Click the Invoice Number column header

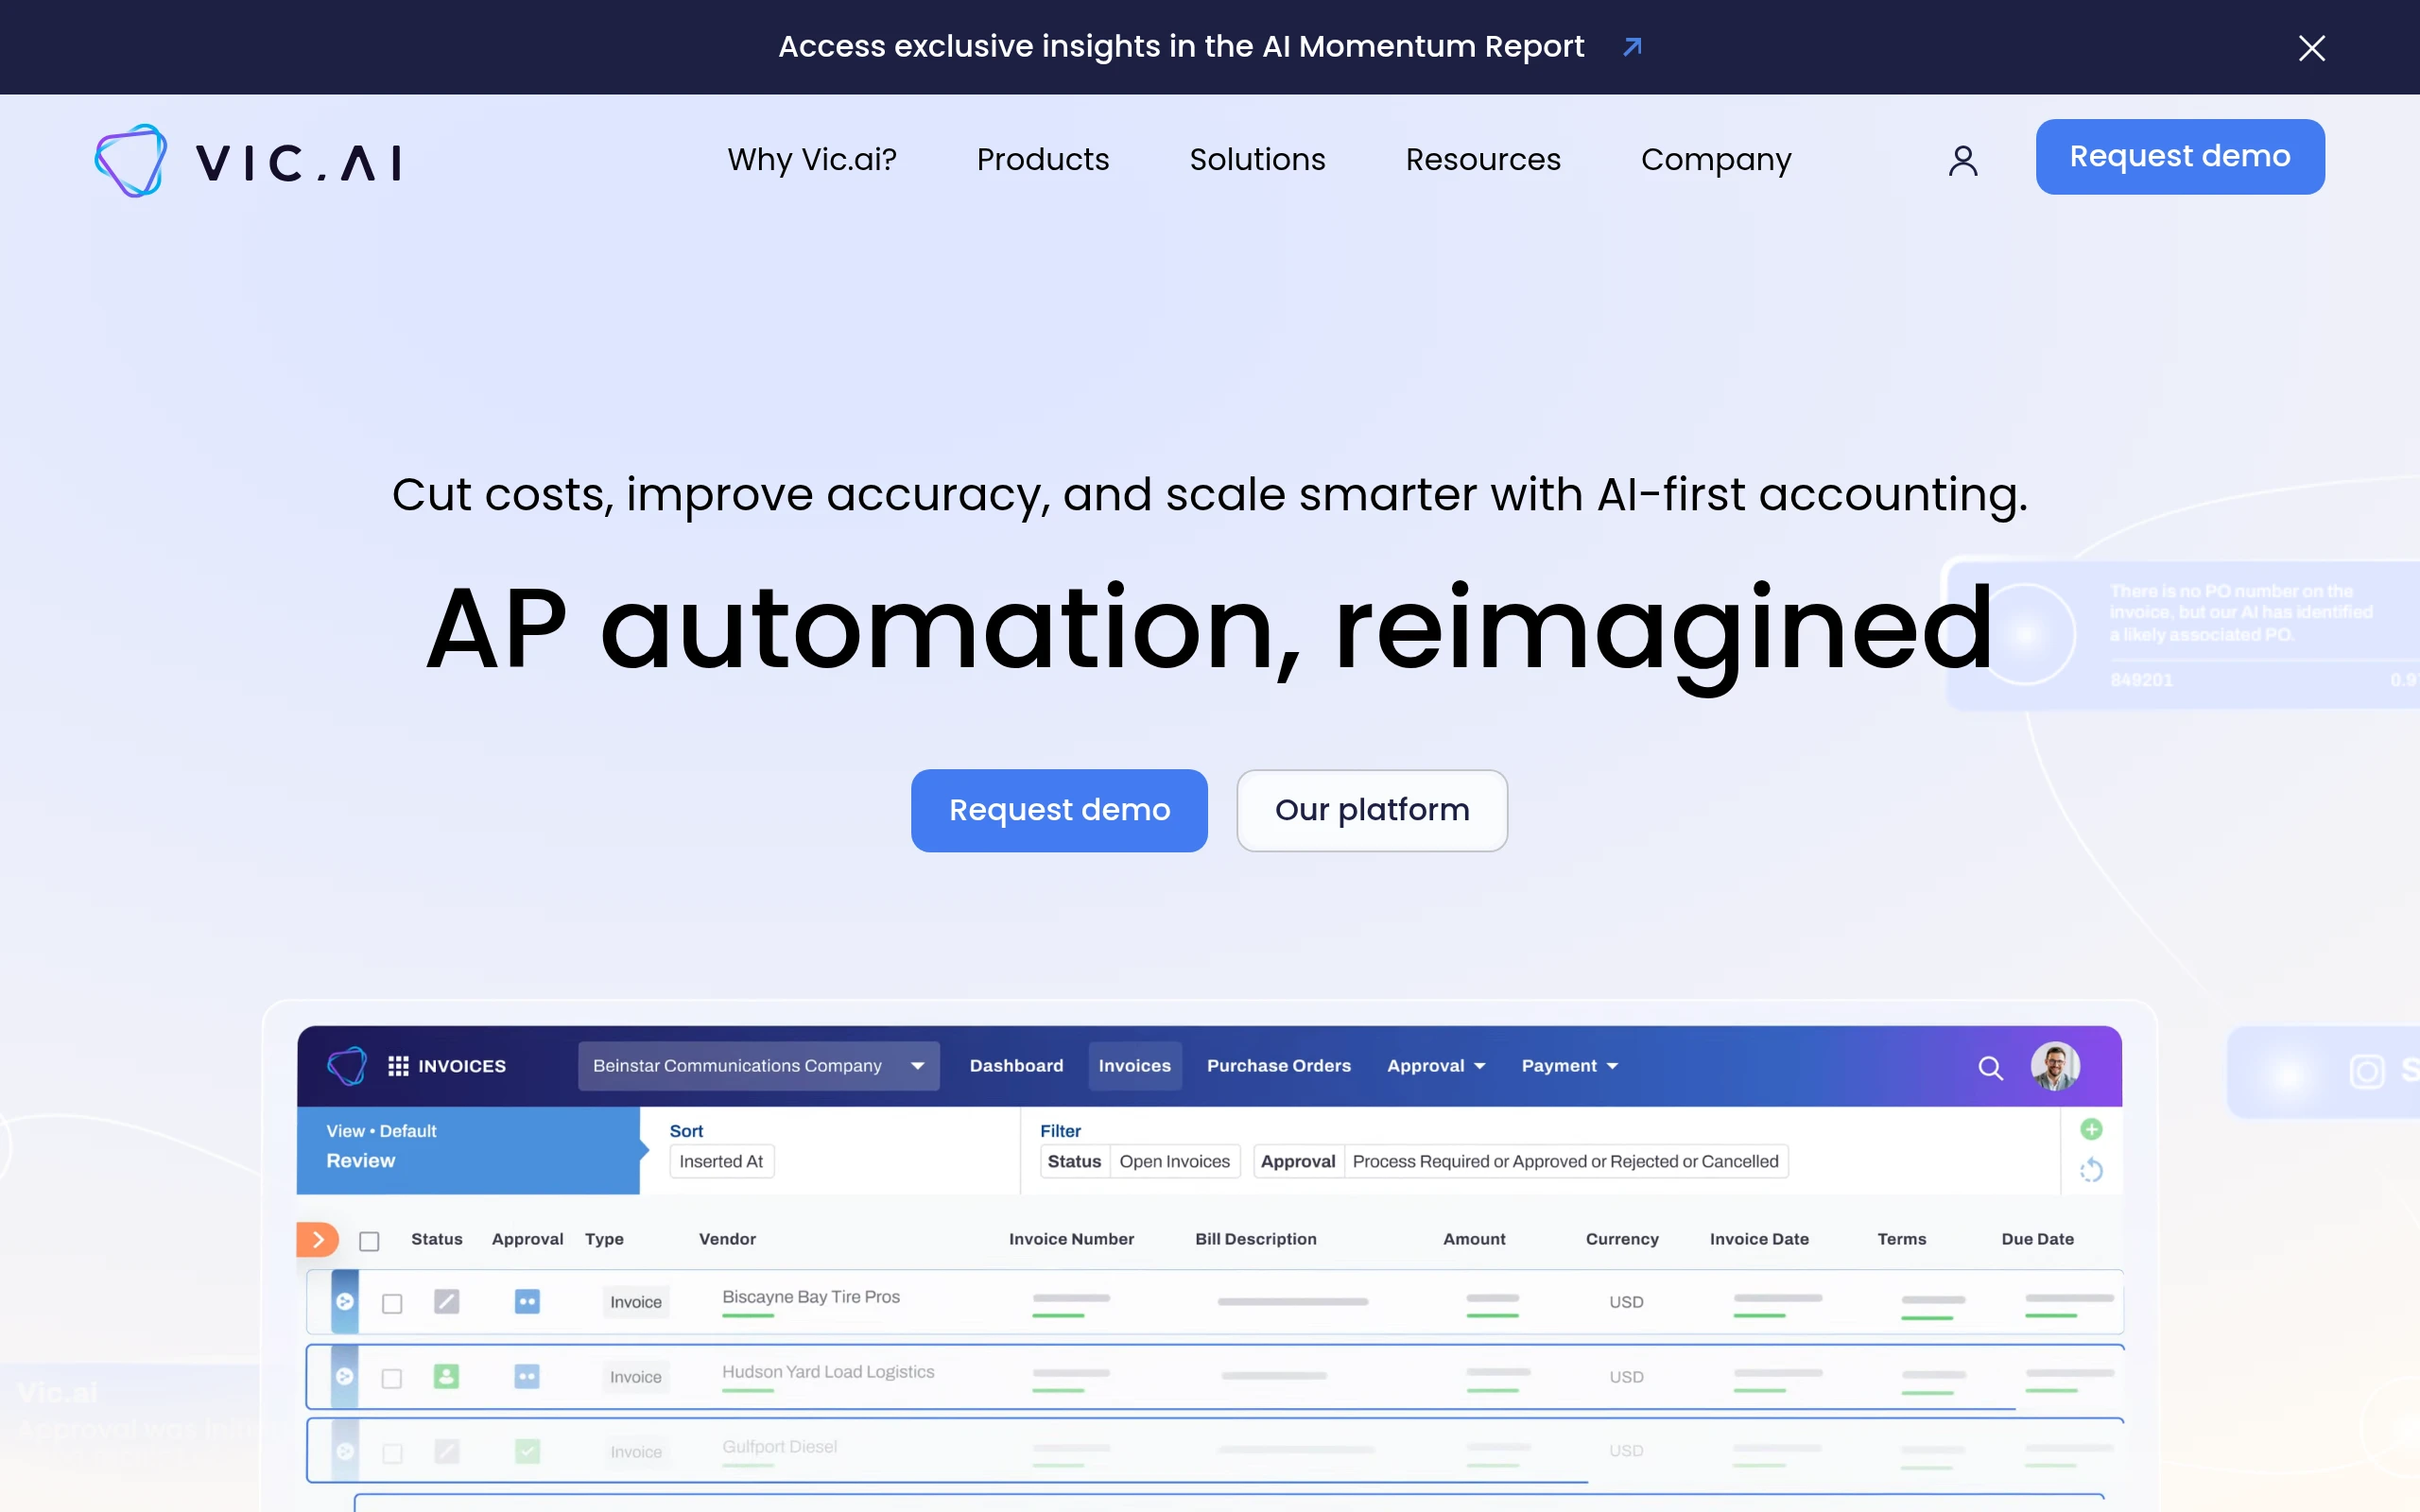click(x=1071, y=1239)
